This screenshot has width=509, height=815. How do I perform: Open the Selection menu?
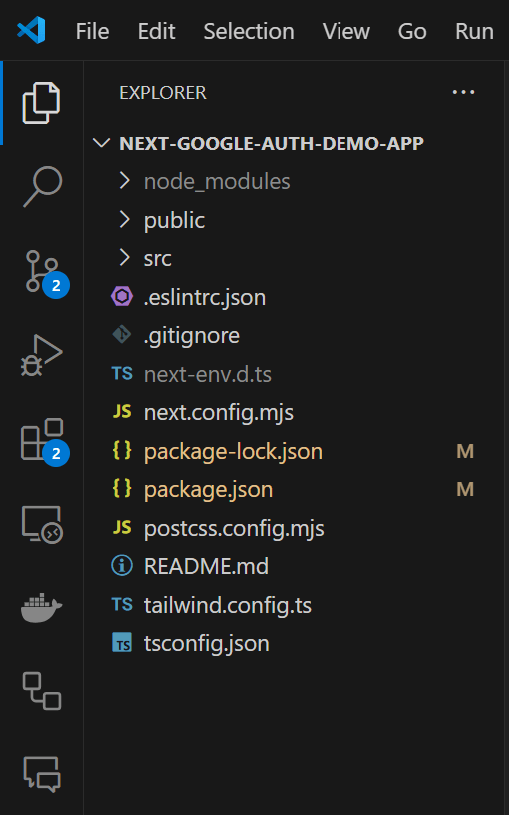[249, 31]
